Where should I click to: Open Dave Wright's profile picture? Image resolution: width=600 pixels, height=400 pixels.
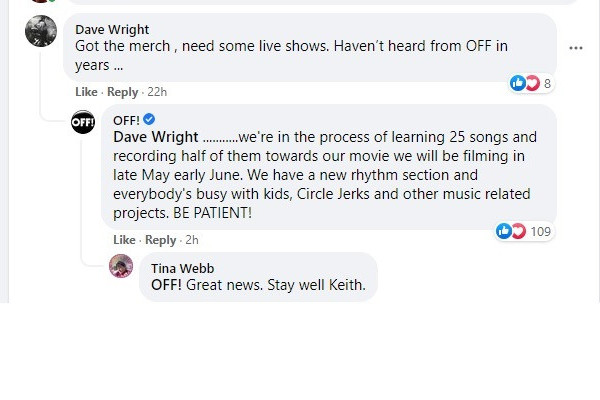click(41, 32)
